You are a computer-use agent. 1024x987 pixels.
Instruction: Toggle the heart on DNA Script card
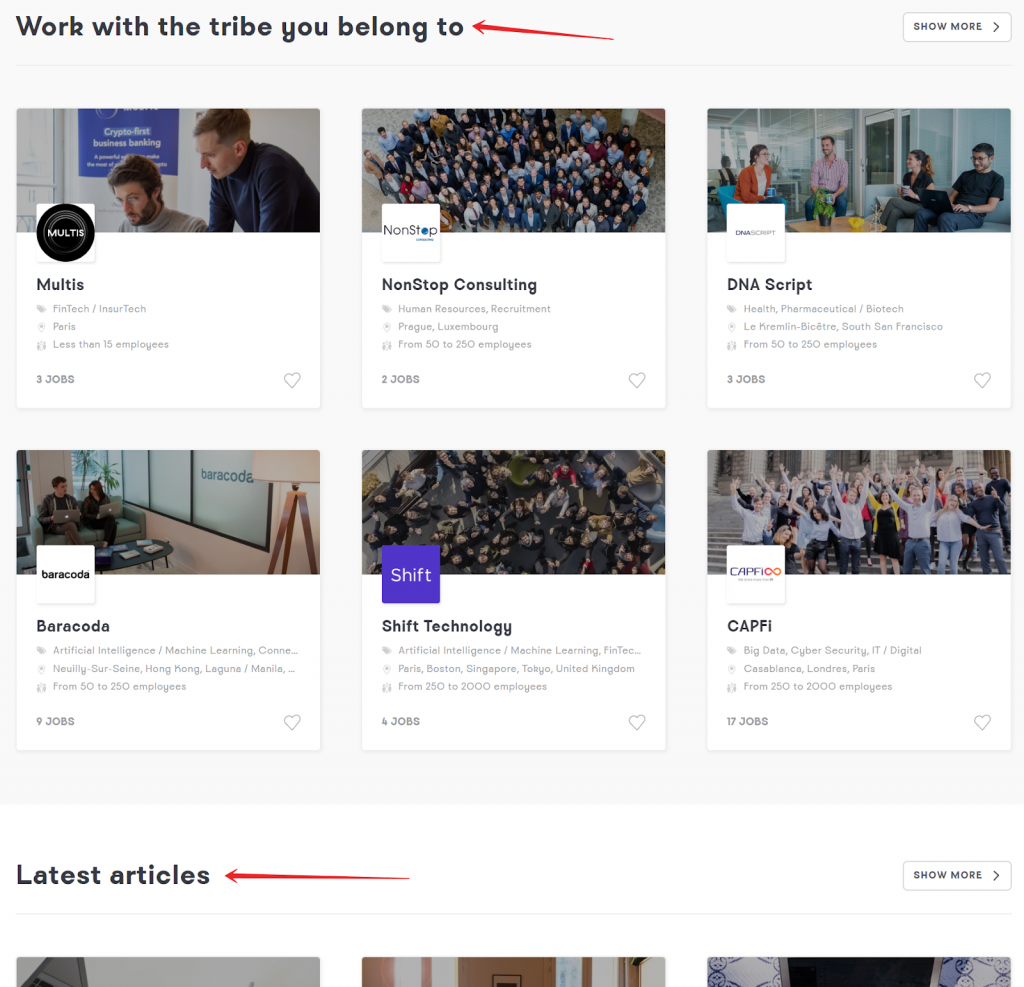[x=982, y=380]
